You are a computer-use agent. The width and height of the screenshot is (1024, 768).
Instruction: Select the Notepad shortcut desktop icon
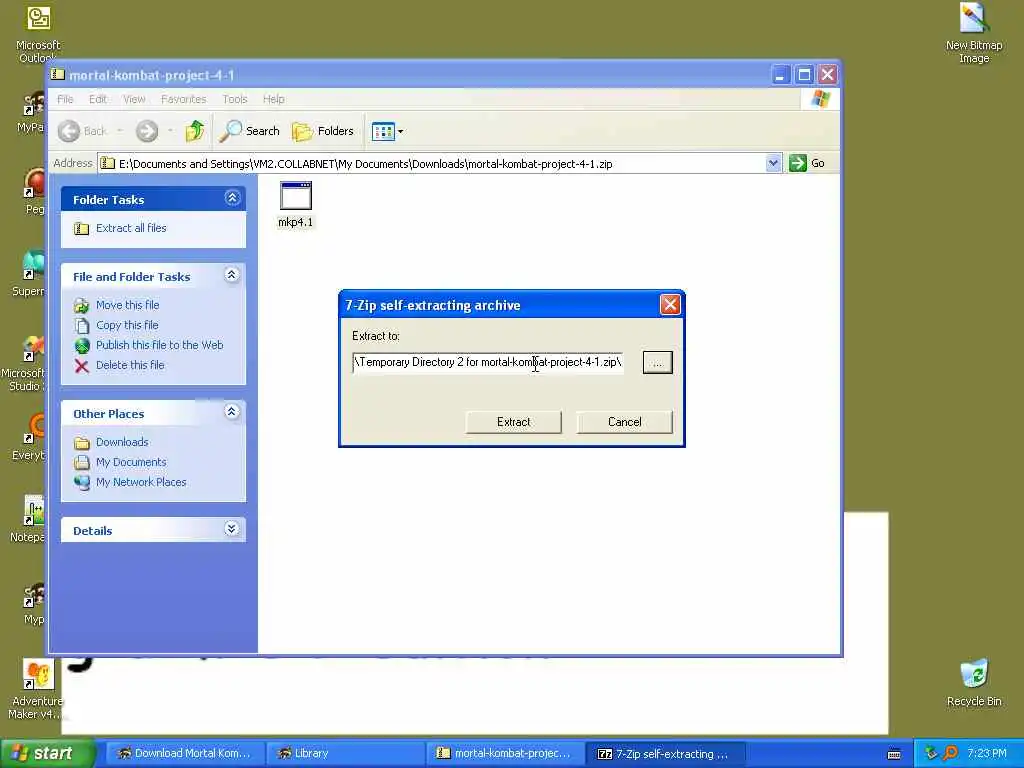tap(29, 519)
